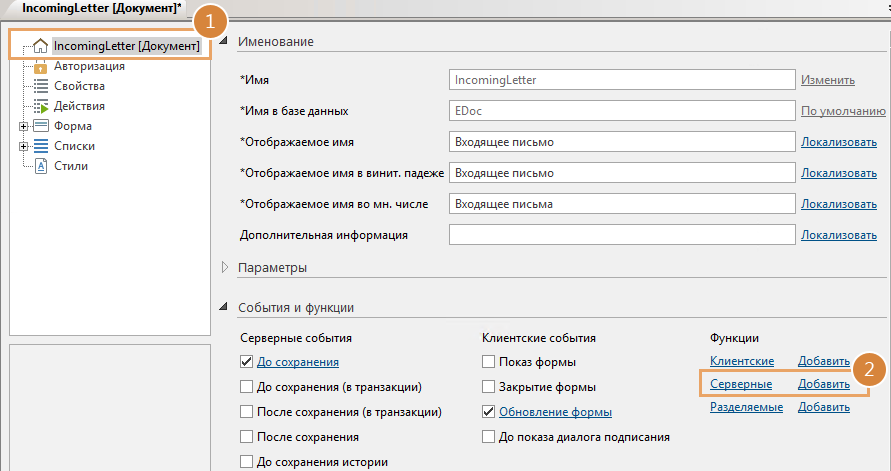891x471 pixels.
Task: Click the lock icon next to Авторизация
Action: point(41,67)
